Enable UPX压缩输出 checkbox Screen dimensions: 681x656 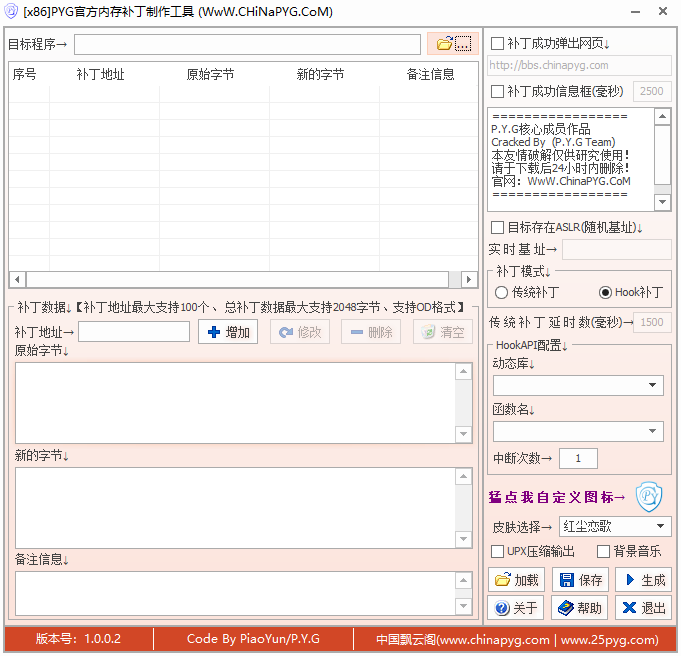coord(498,552)
